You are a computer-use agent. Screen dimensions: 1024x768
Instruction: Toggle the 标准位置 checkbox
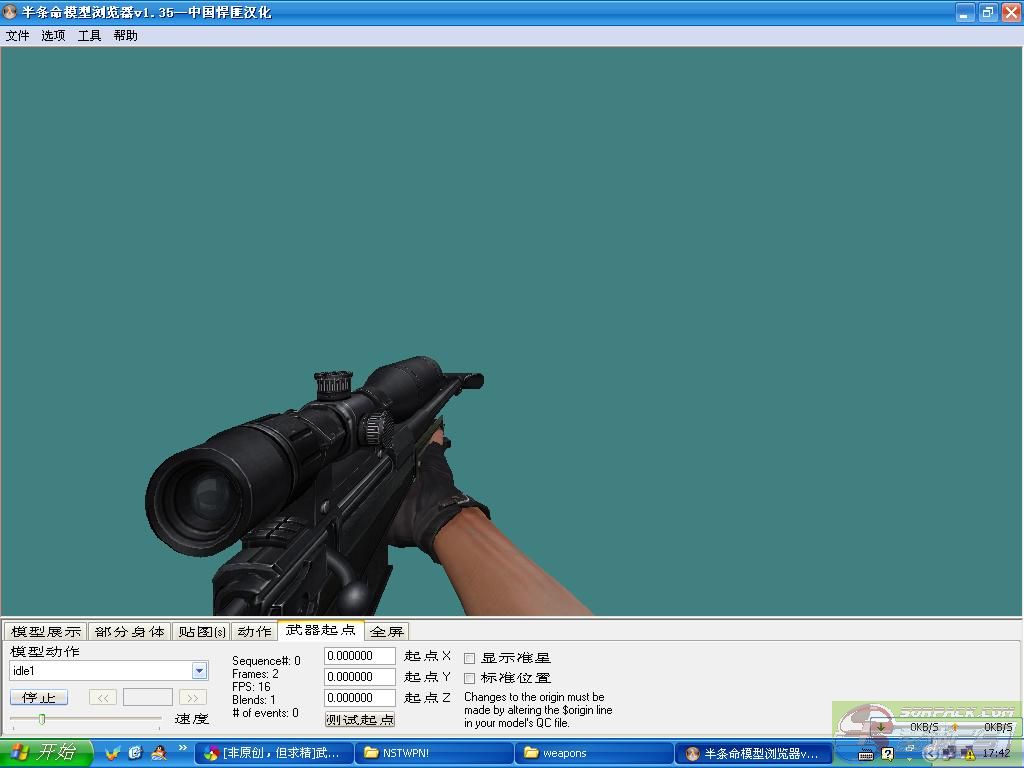click(x=470, y=678)
